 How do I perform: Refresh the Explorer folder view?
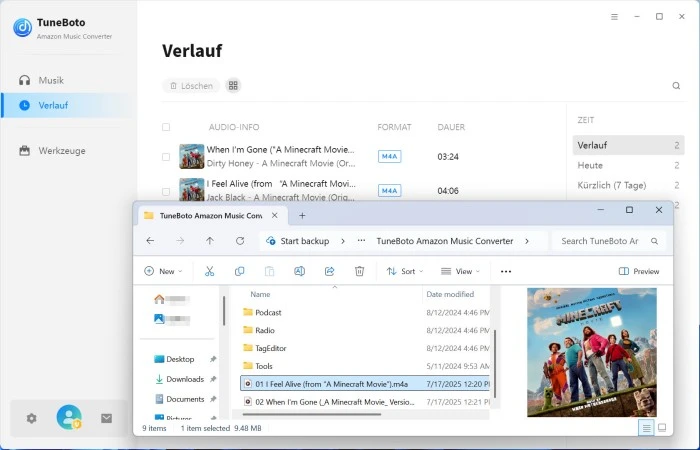pyautogui.click(x=240, y=241)
